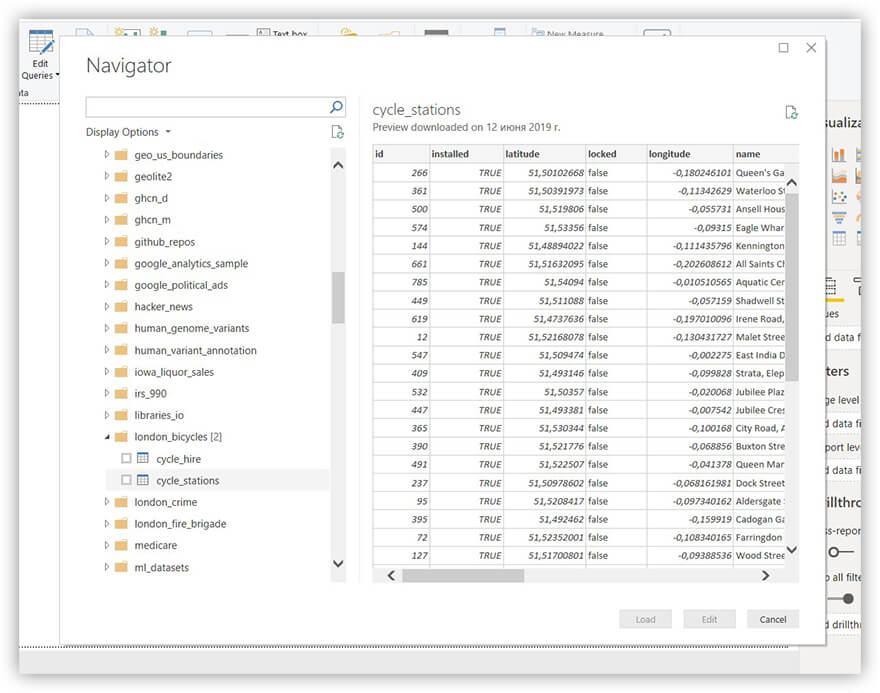
Task: Click the cycle_hire table icon
Action: 143,459
